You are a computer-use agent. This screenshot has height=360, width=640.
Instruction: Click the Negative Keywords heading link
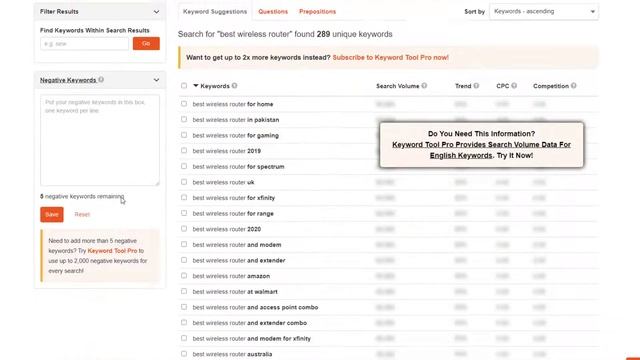pos(68,80)
